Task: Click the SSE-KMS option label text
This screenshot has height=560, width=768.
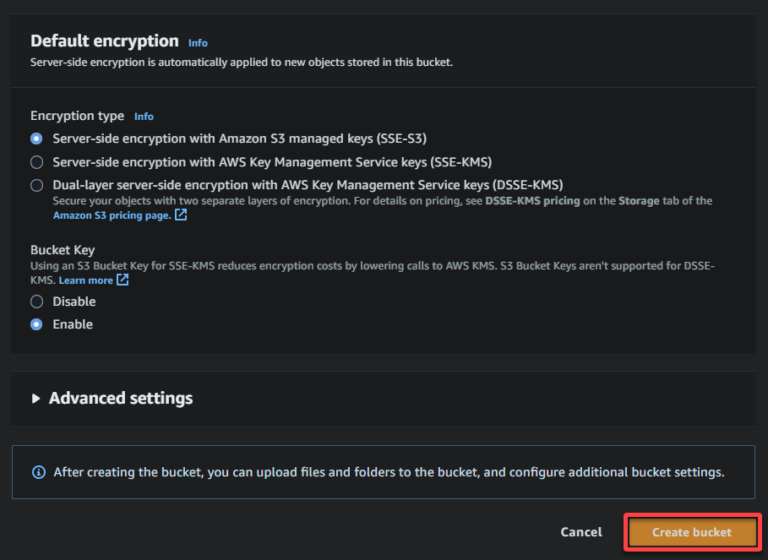Action: tap(272, 162)
